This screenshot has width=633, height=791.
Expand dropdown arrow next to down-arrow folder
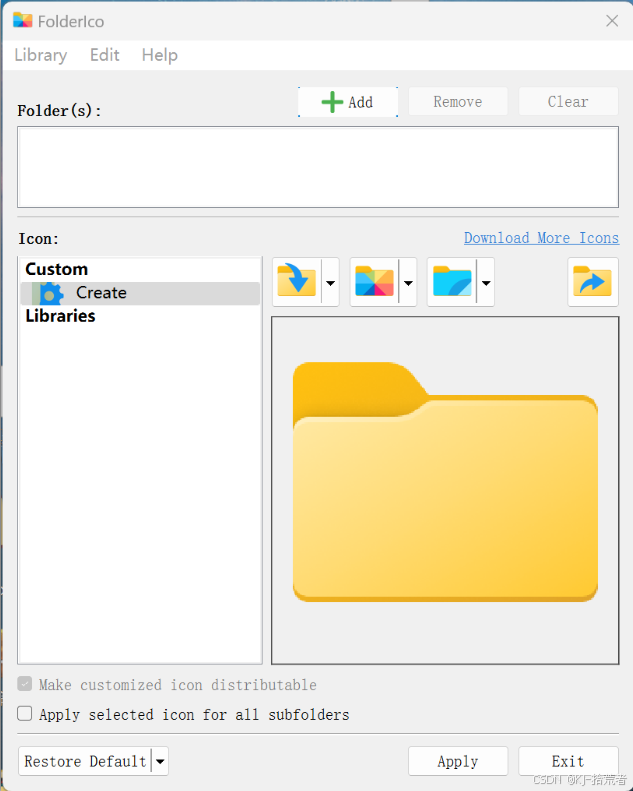tap(330, 283)
